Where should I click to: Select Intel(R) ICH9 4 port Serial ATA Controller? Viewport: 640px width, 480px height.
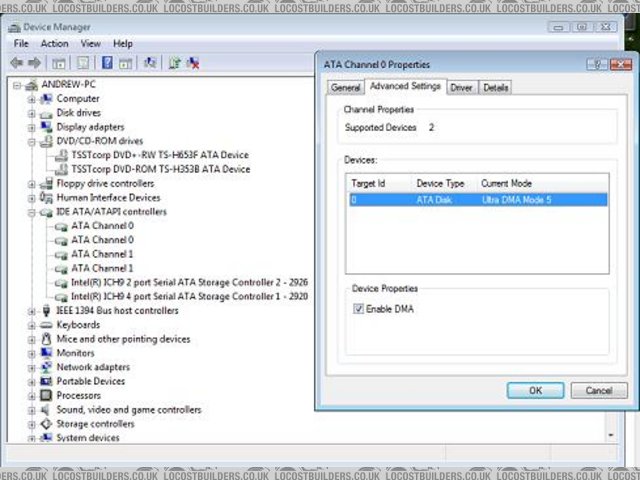pyautogui.click(x=189, y=296)
